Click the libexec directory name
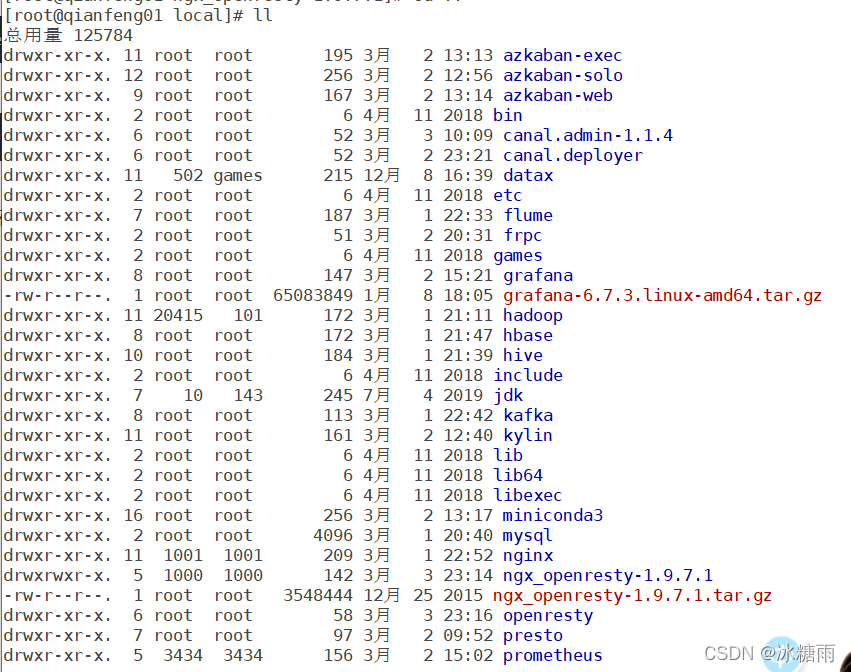 click(528, 496)
